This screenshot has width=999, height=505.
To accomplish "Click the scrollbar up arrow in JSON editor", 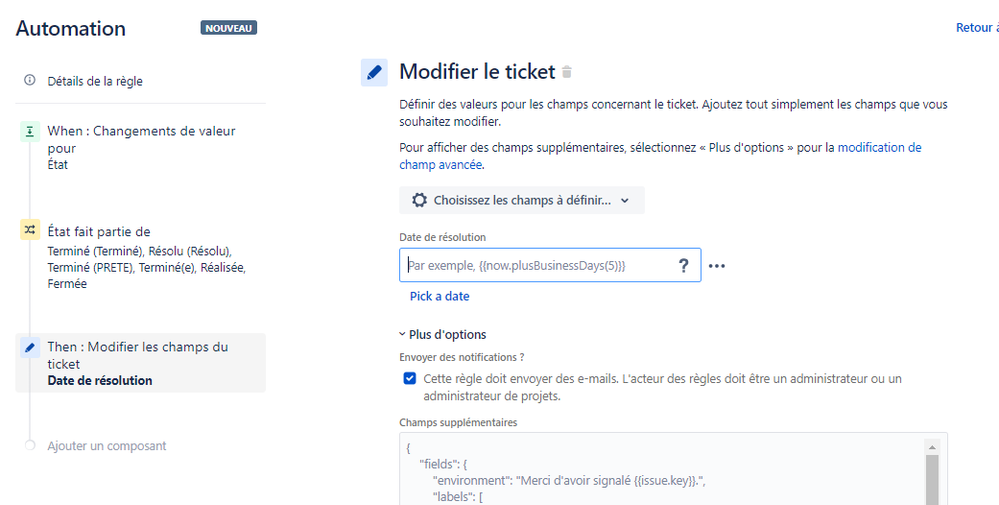I will [931, 447].
